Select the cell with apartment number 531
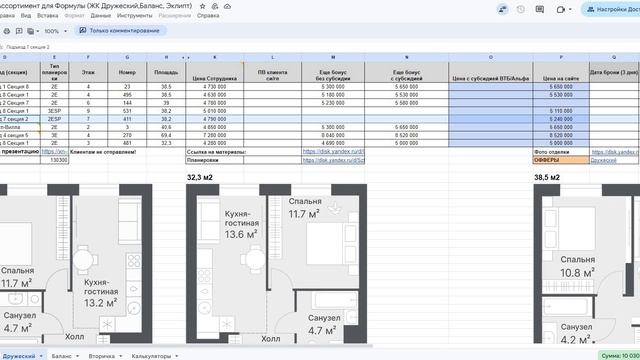 (127, 111)
